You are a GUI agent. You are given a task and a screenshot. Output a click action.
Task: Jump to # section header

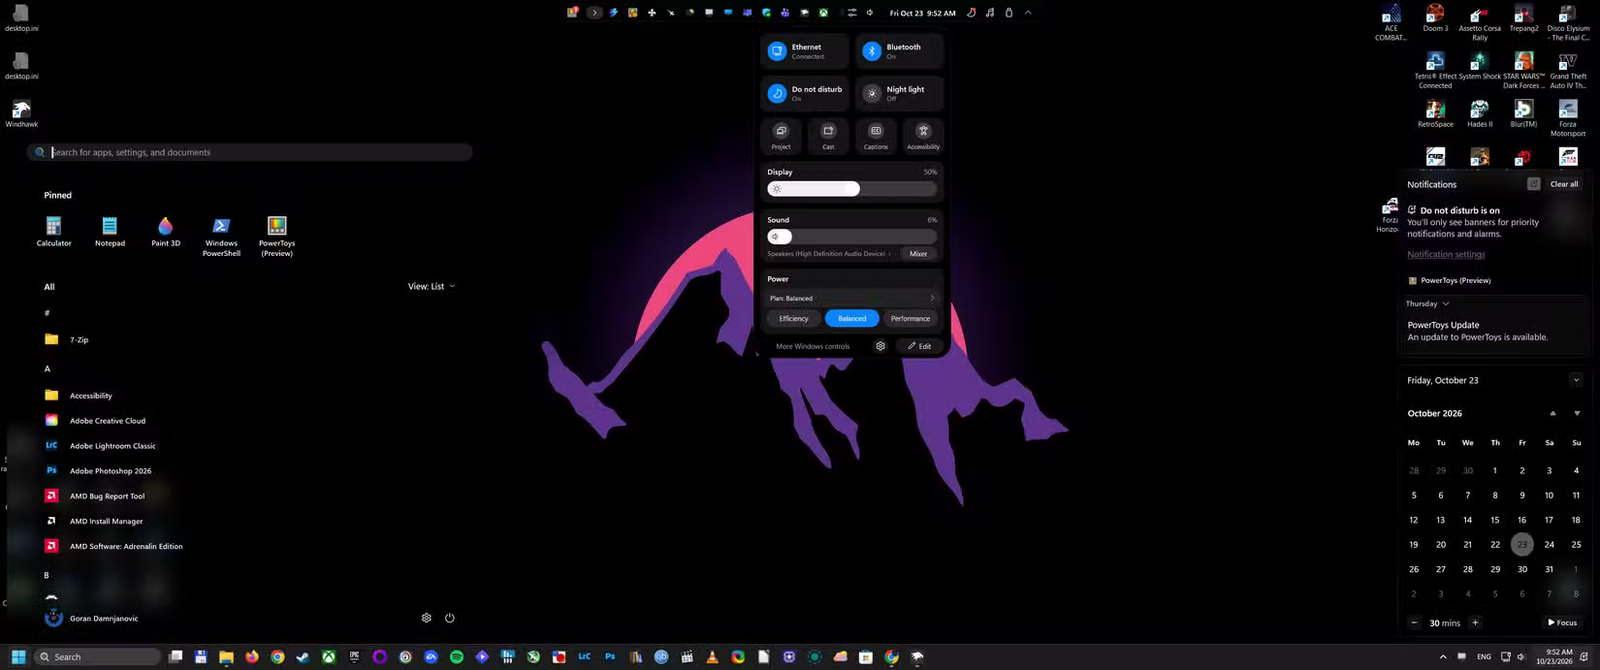point(47,313)
